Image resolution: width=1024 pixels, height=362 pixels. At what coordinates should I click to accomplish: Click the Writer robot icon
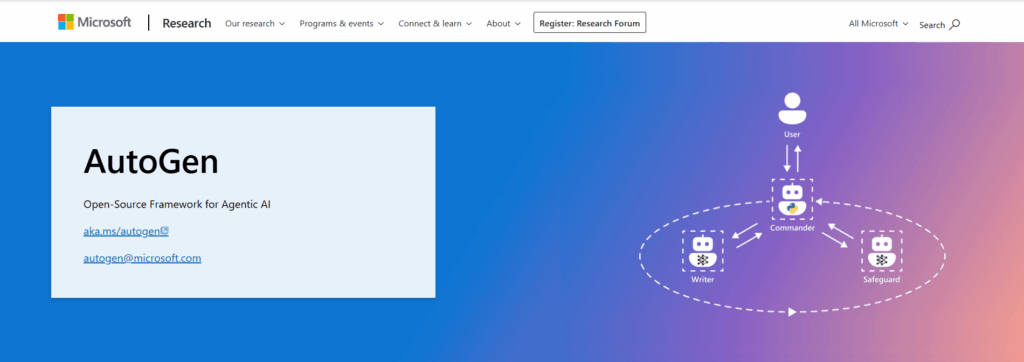[702, 251]
